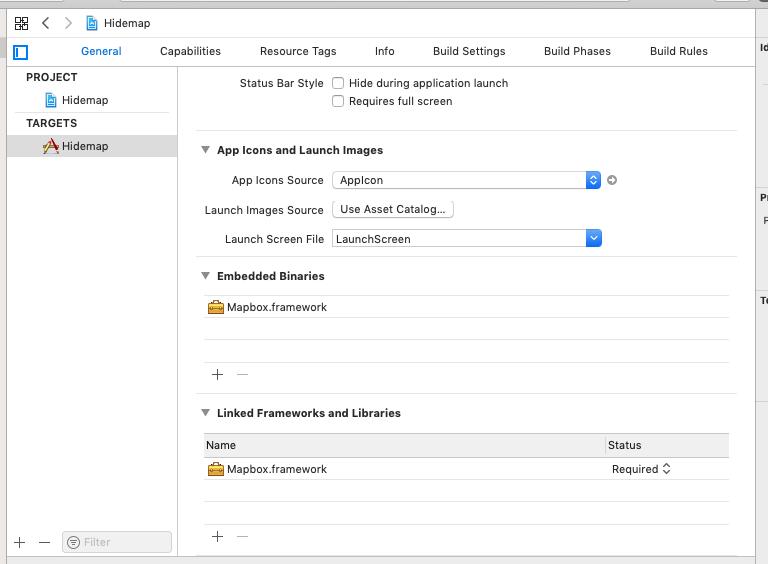Click the Filter search field
This screenshot has width=768, height=564.
[x=118, y=542]
